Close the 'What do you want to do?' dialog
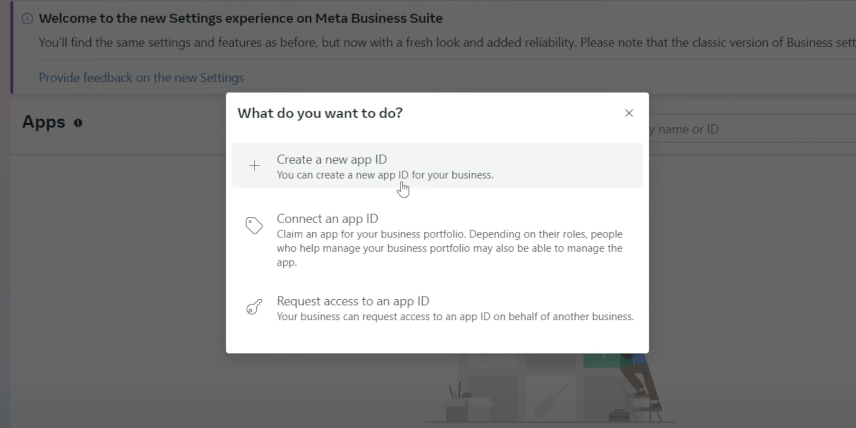The width and height of the screenshot is (856, 428). (x=629, y=113)
